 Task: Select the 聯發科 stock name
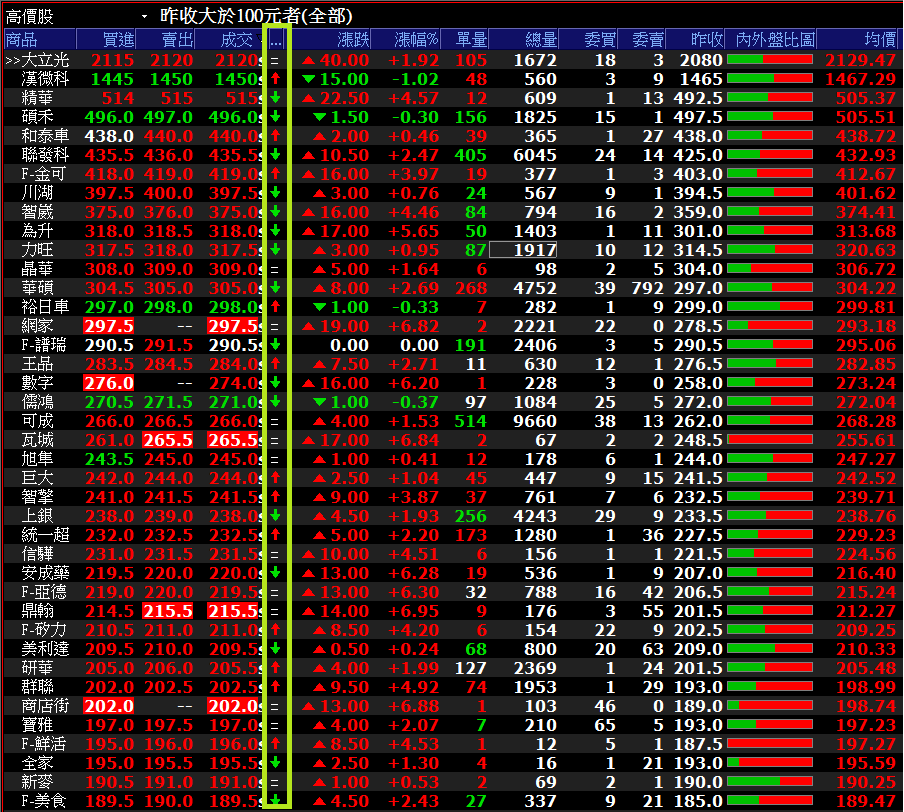(x=46, y=155)
